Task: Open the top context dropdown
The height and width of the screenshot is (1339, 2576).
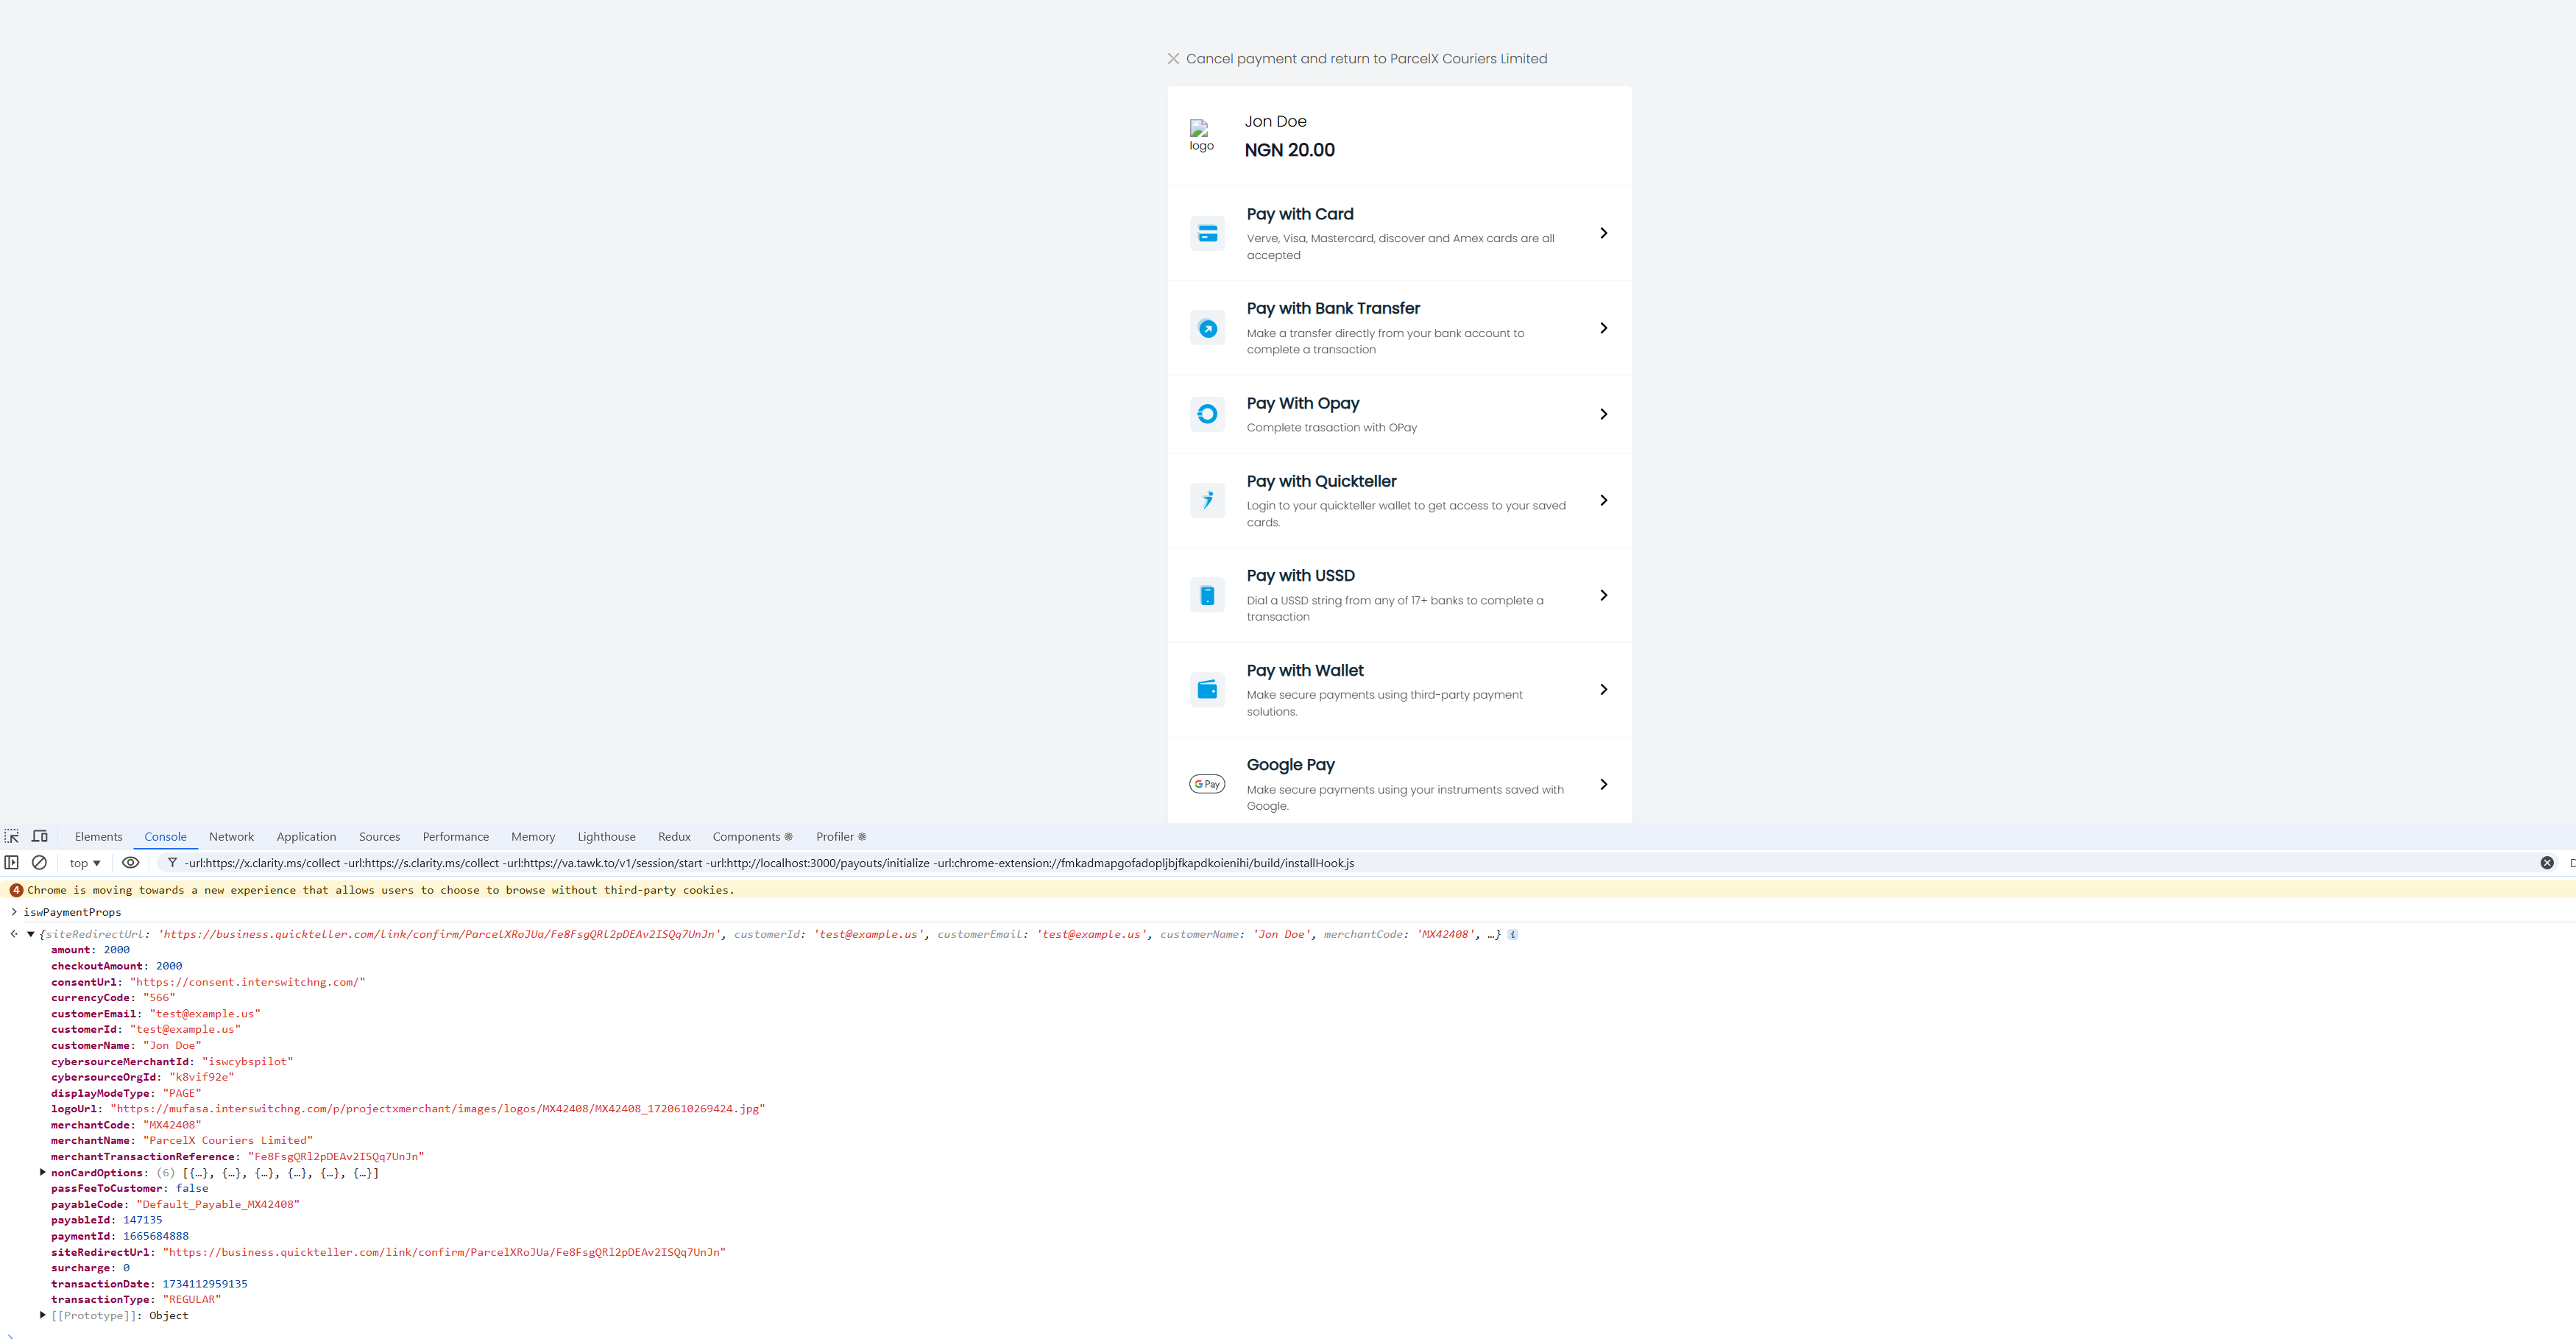Action: [x=85, y=863]
